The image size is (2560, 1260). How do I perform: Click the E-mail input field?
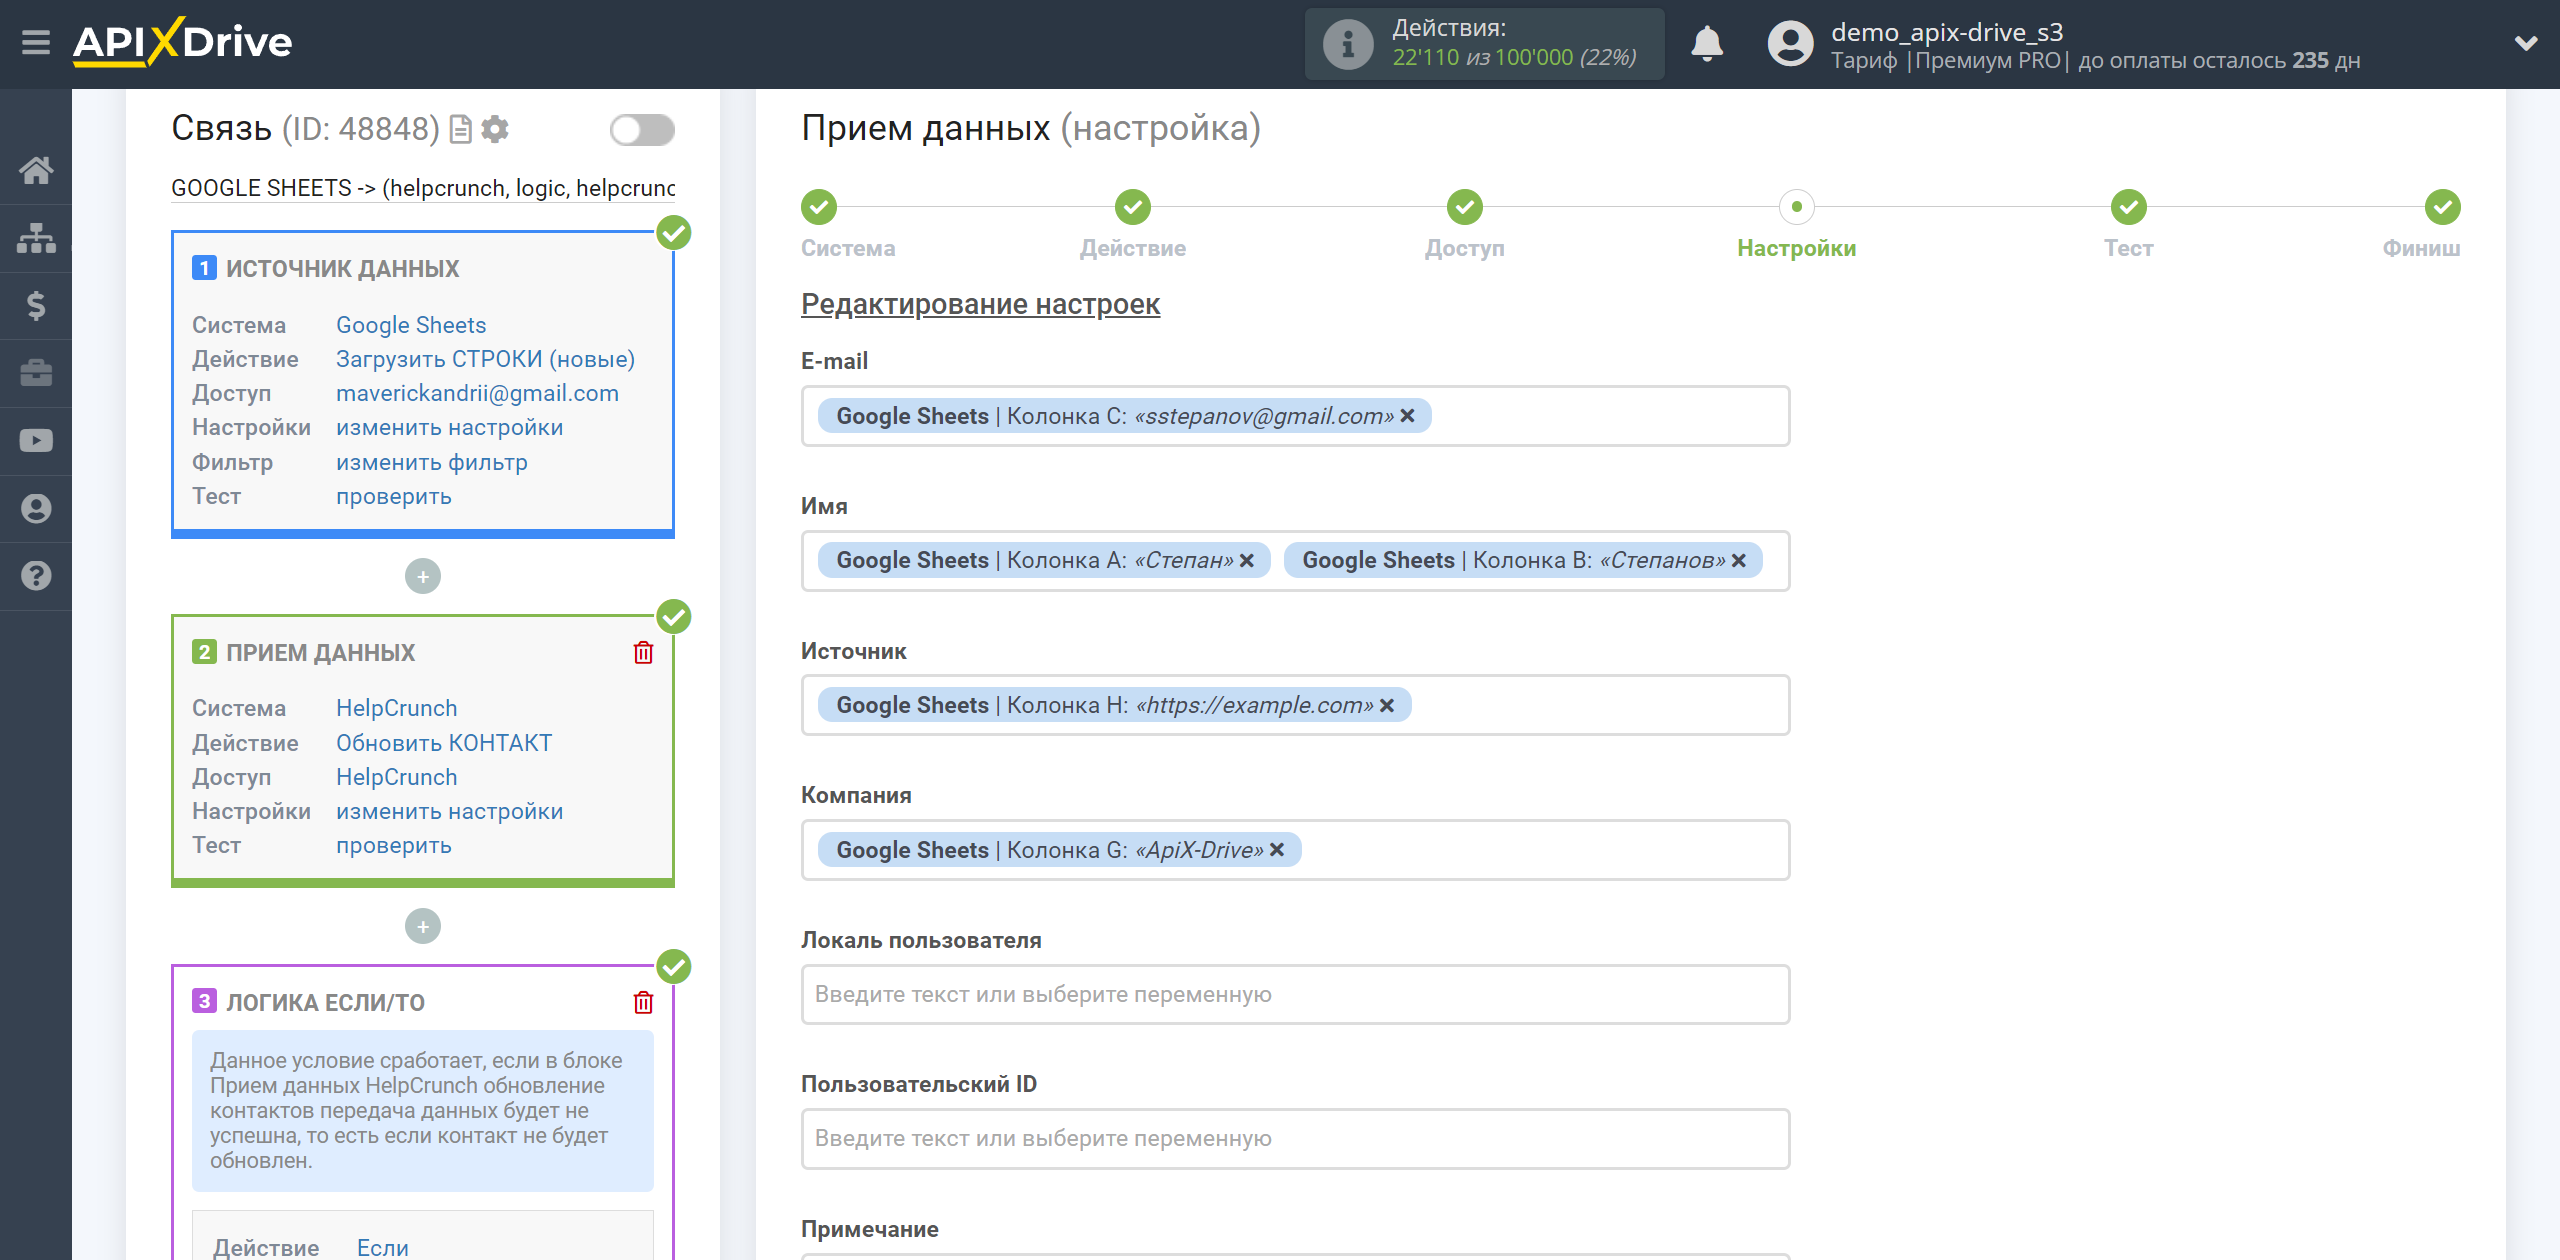[x=1295, y=416]
